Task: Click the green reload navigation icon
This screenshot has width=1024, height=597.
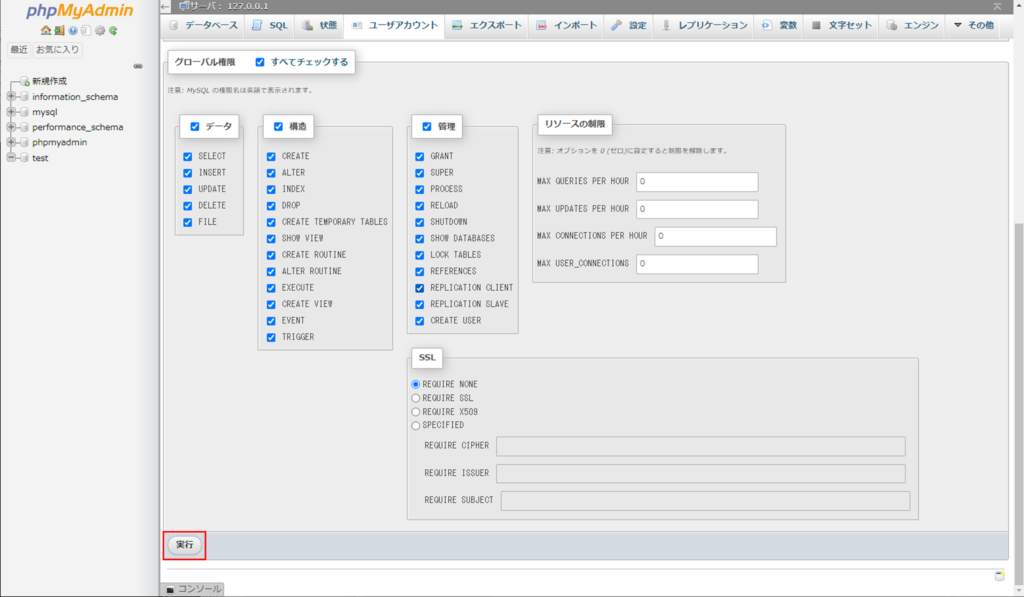Action: 113,31
